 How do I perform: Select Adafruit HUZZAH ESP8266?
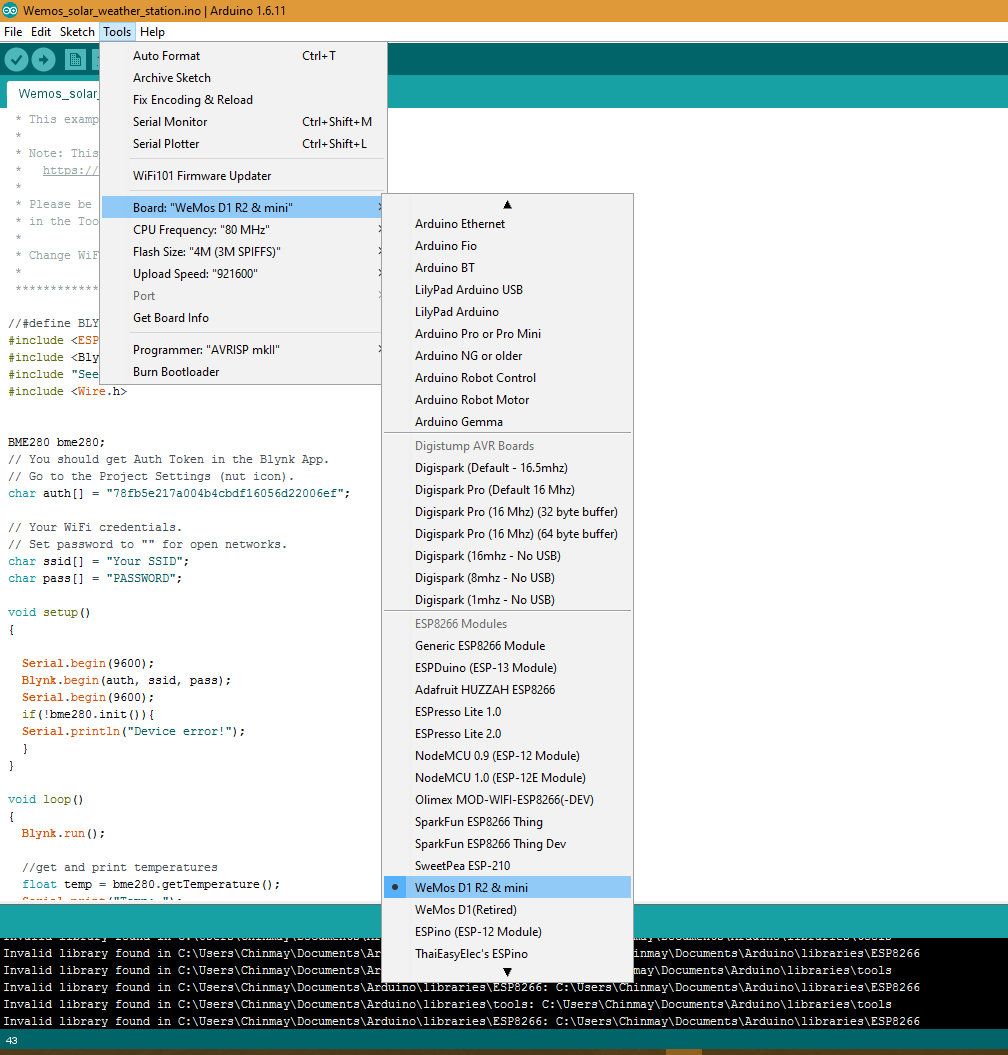(507, 690)
